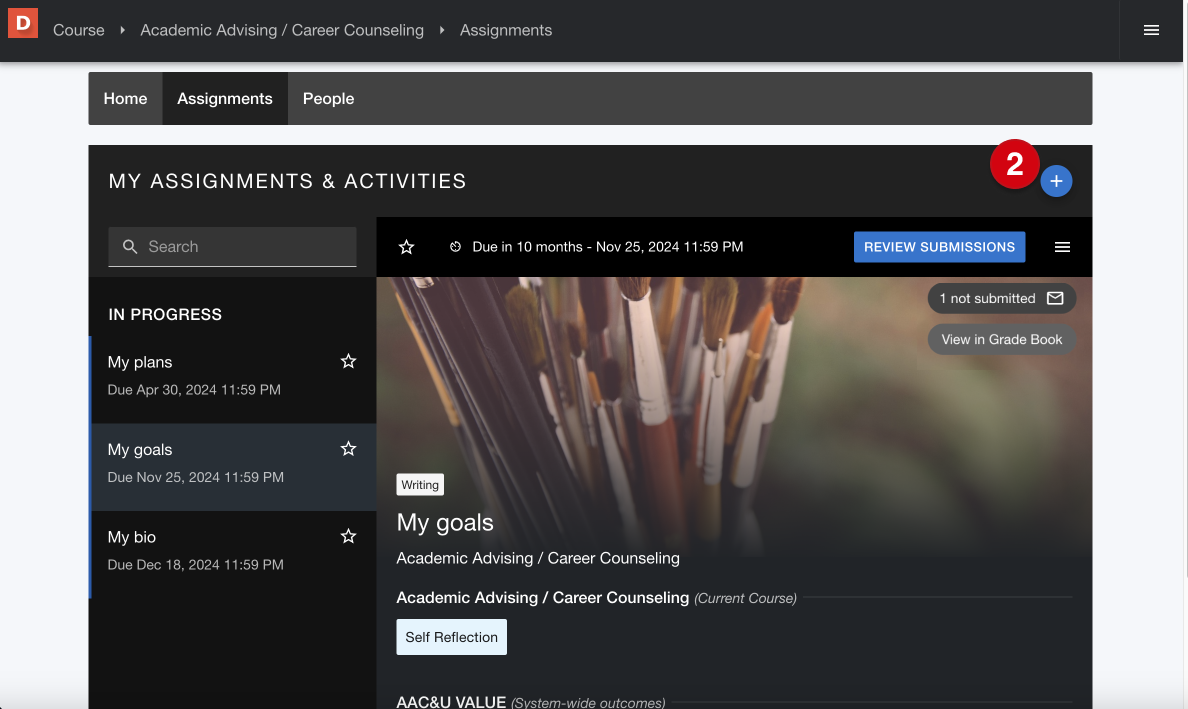Viewport: 1188px width, 709px height.
Task: Click Due Apr 30, 2024 11:59 PM text
Action: (x=194, y=389)
